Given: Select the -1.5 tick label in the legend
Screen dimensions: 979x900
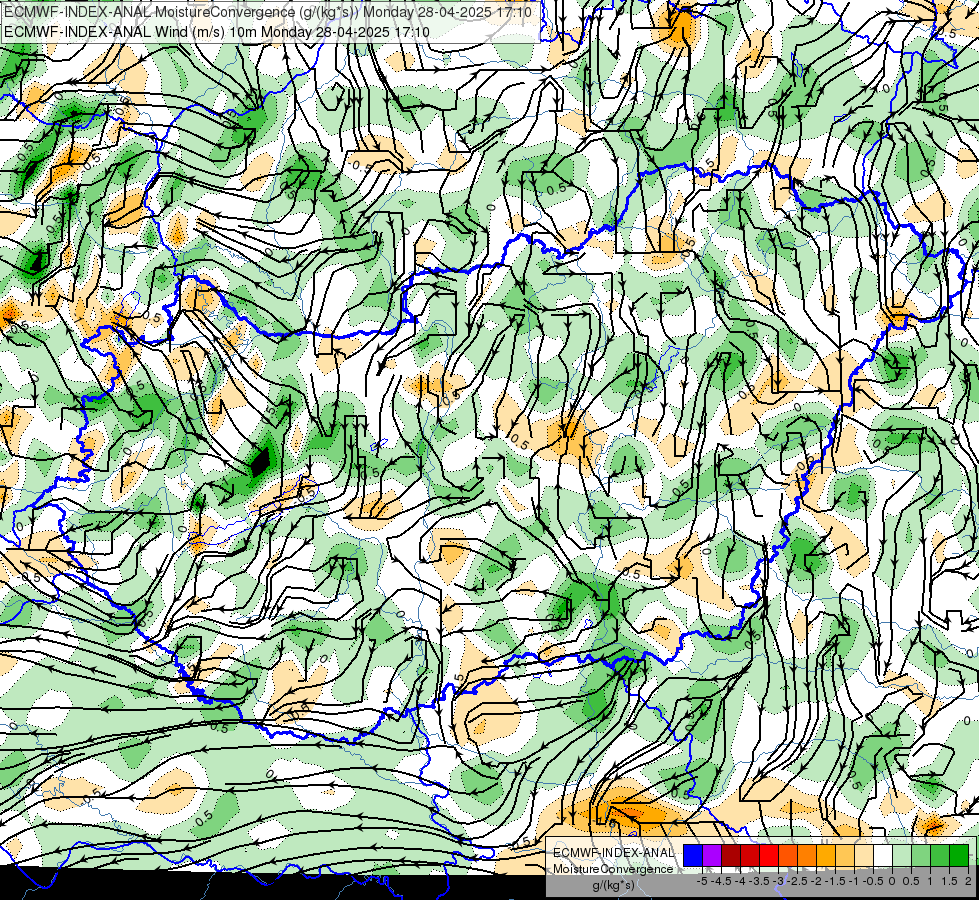Looking at the screenshot, I should coord(835,881).
